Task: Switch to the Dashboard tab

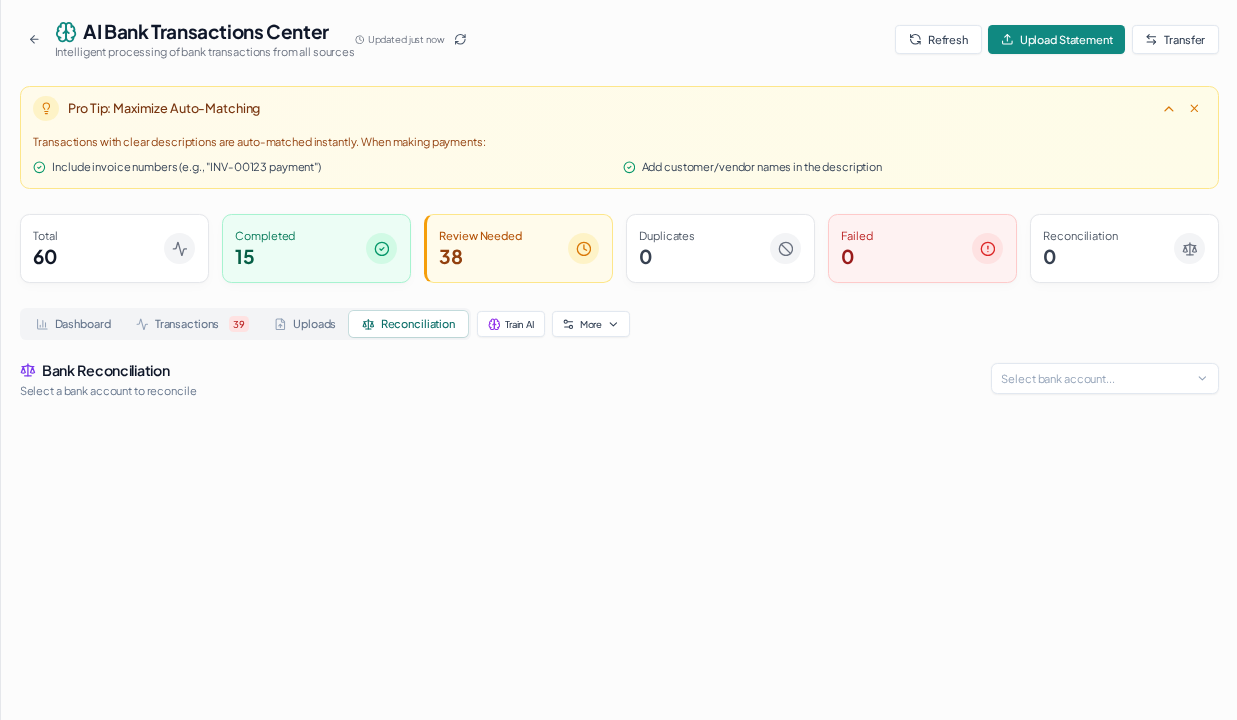Action: click(x=74, y=324)
